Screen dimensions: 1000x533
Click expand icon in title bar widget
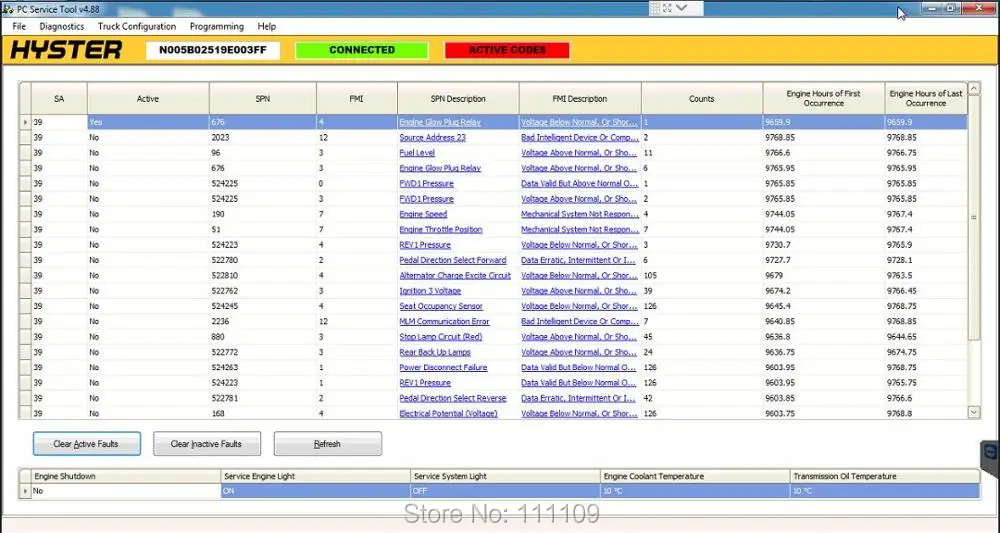coord(667,8)
